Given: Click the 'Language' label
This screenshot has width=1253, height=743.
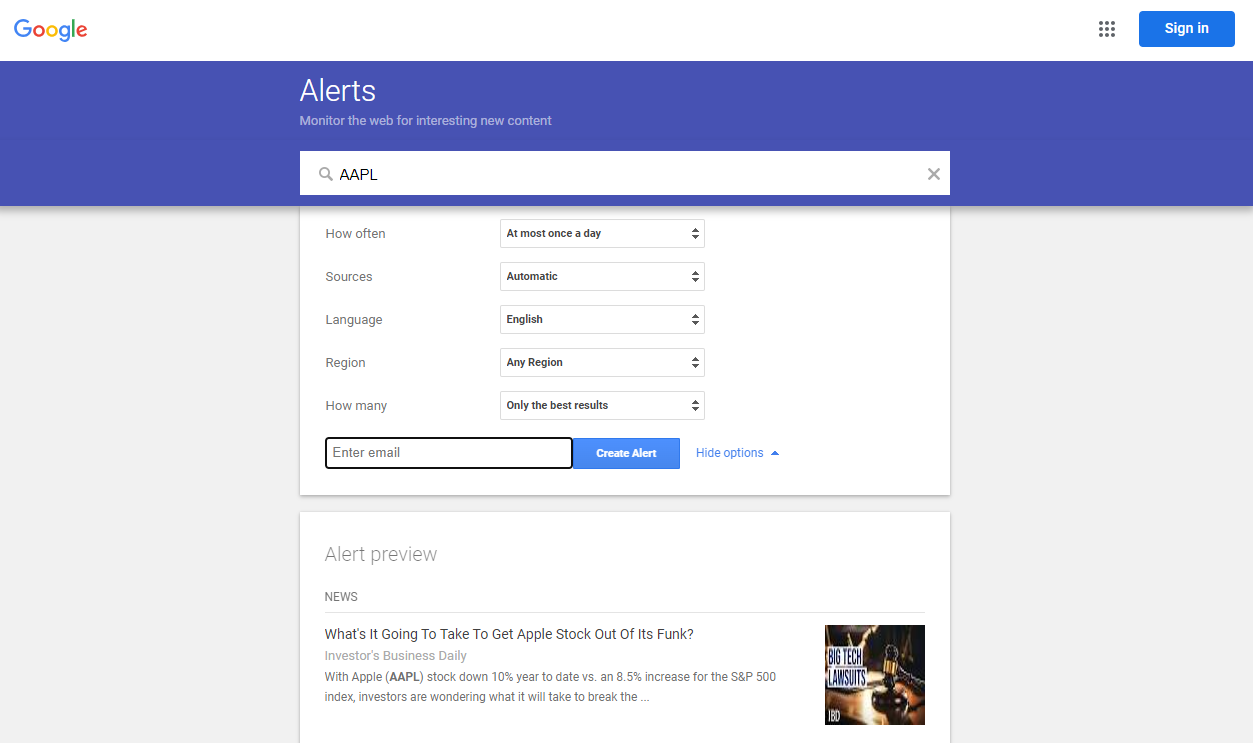Looking at the screenshot, I should 354,320.
